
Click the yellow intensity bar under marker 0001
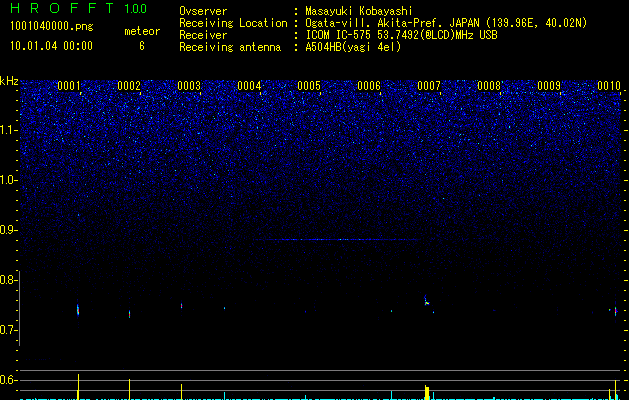click(x=78, y=387)
